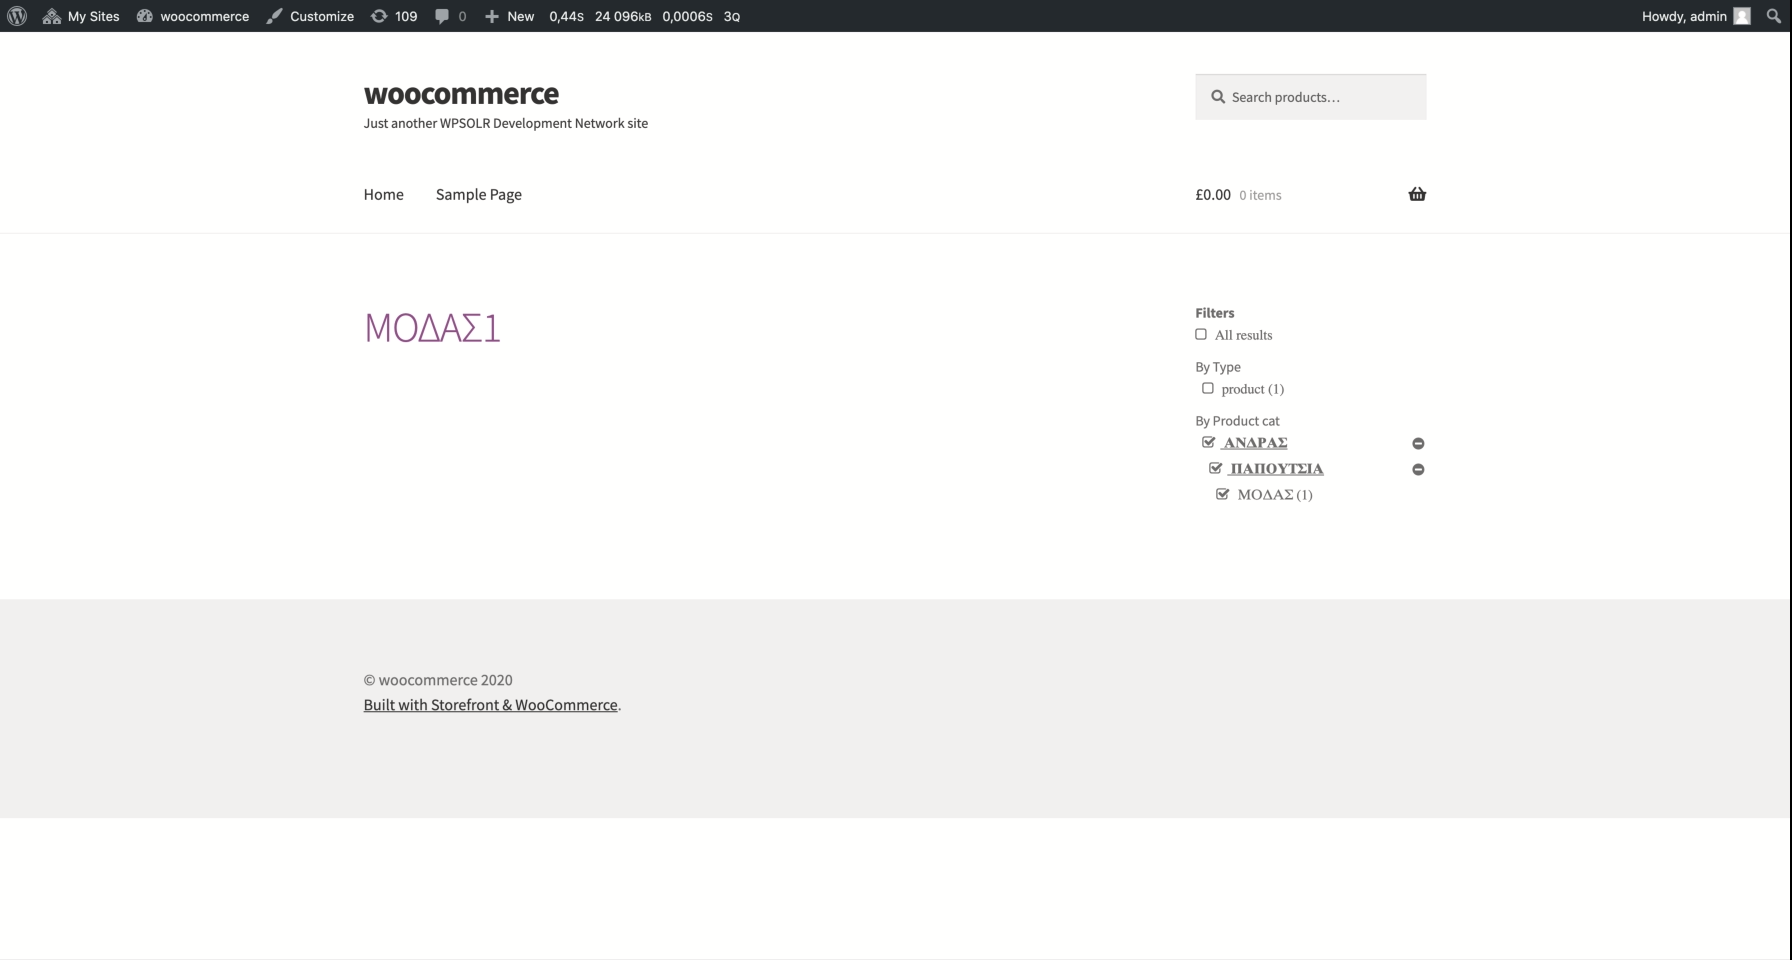Open the cart showing £0.00 0 items
This screenshot has width=1792, height=960.
pyautogui.click(x=1310, y=195)
